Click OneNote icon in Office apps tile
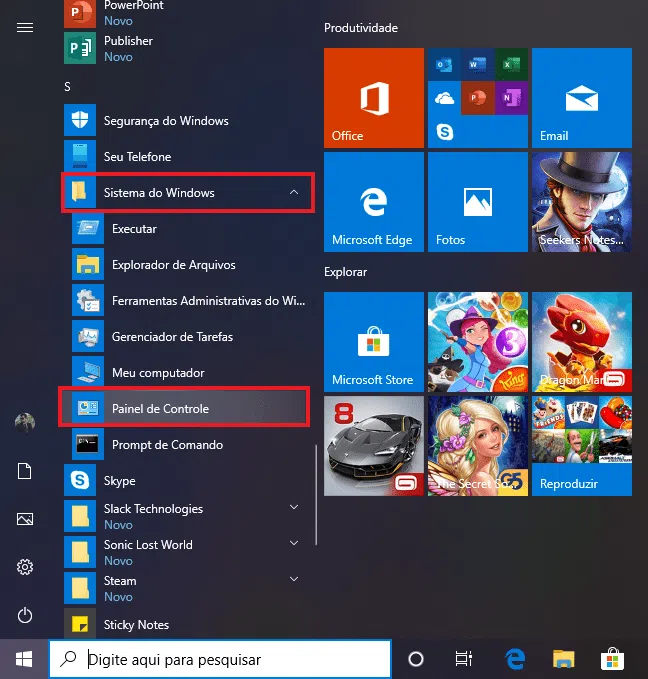This screenshot has height=679, width=648. 511,98
